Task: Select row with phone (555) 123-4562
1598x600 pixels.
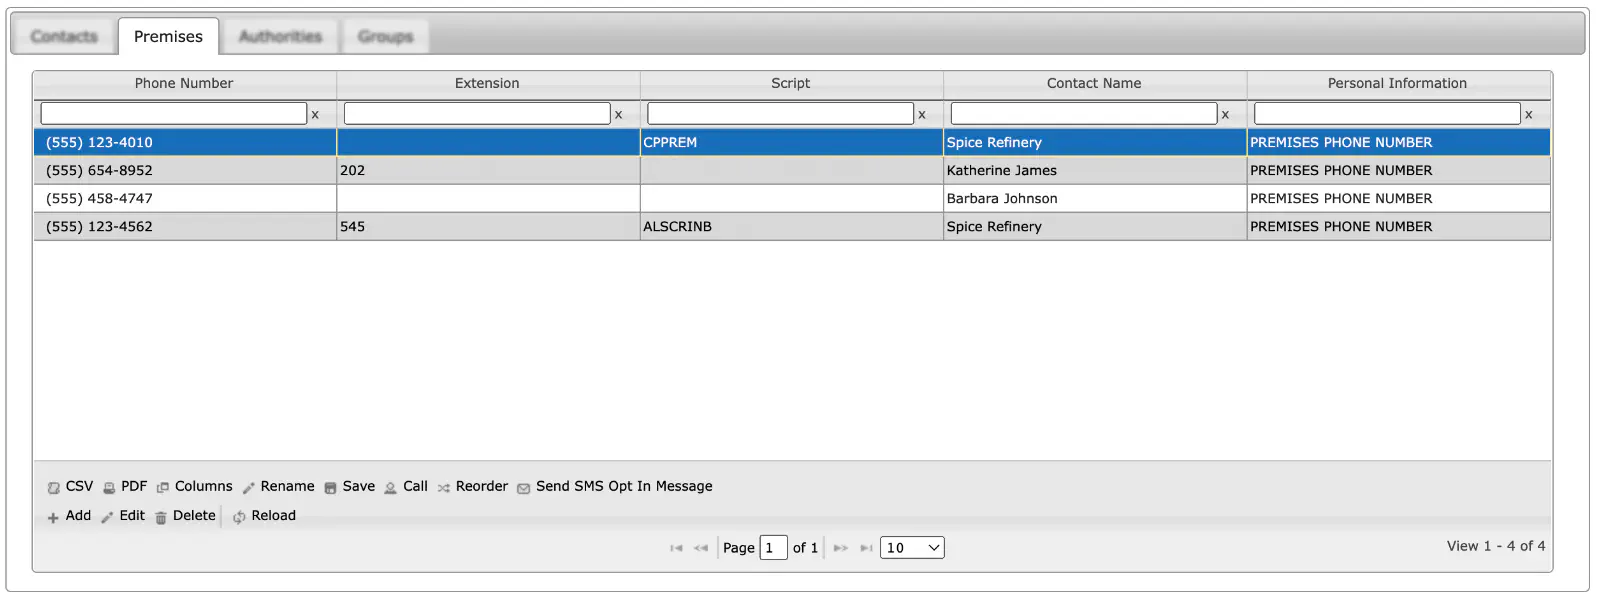Action: 792,227
